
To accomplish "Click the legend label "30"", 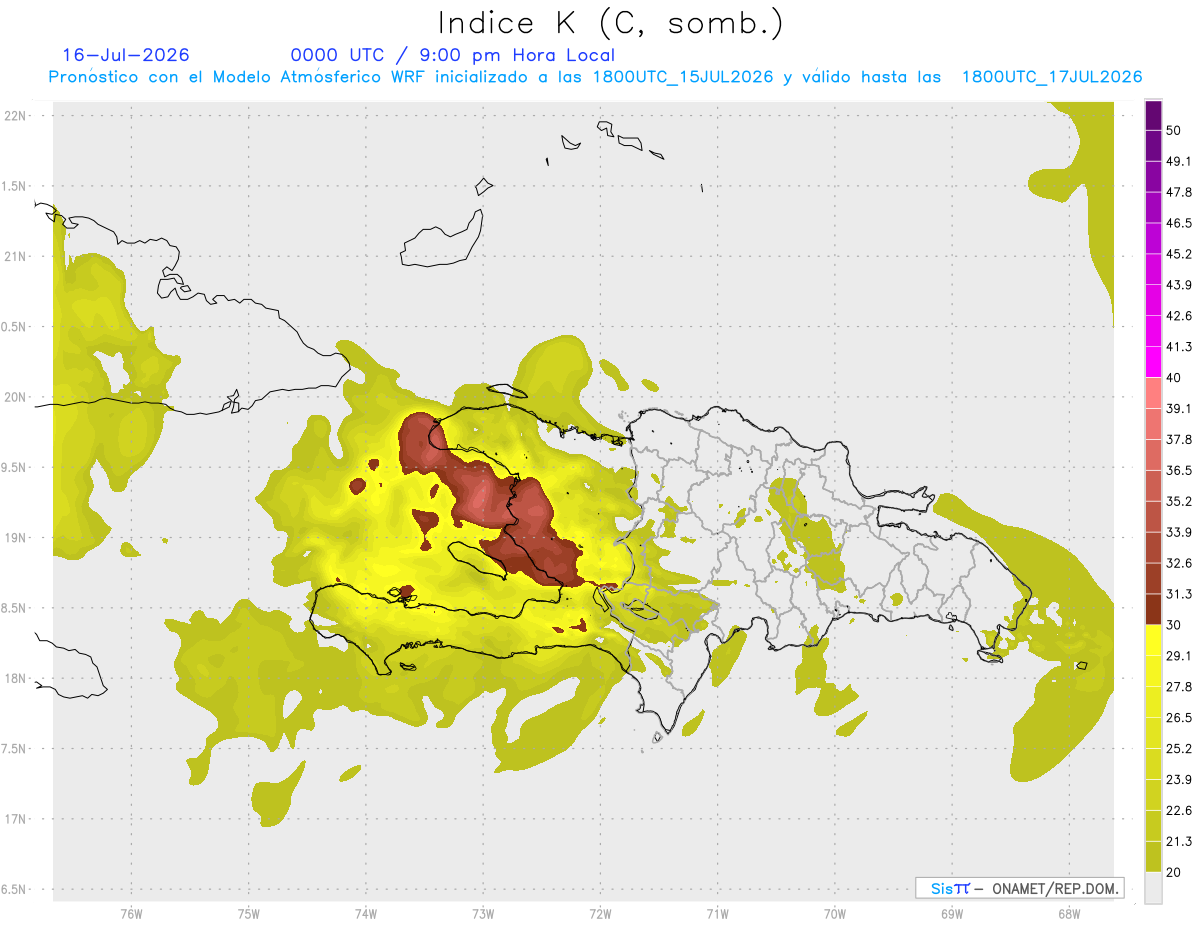I will coord(1174,625).
